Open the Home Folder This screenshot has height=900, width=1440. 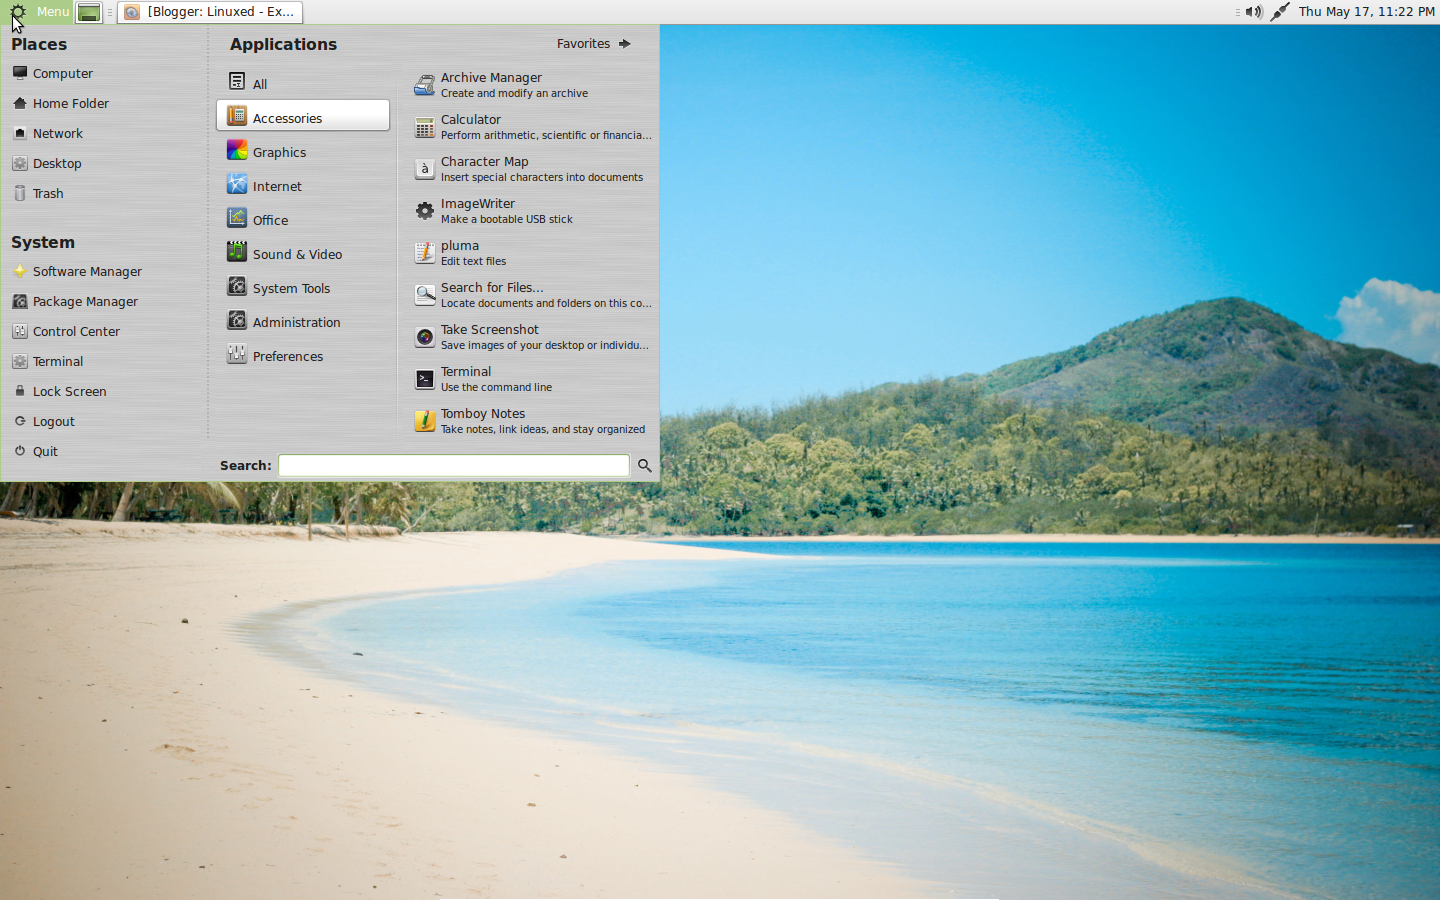68,103
